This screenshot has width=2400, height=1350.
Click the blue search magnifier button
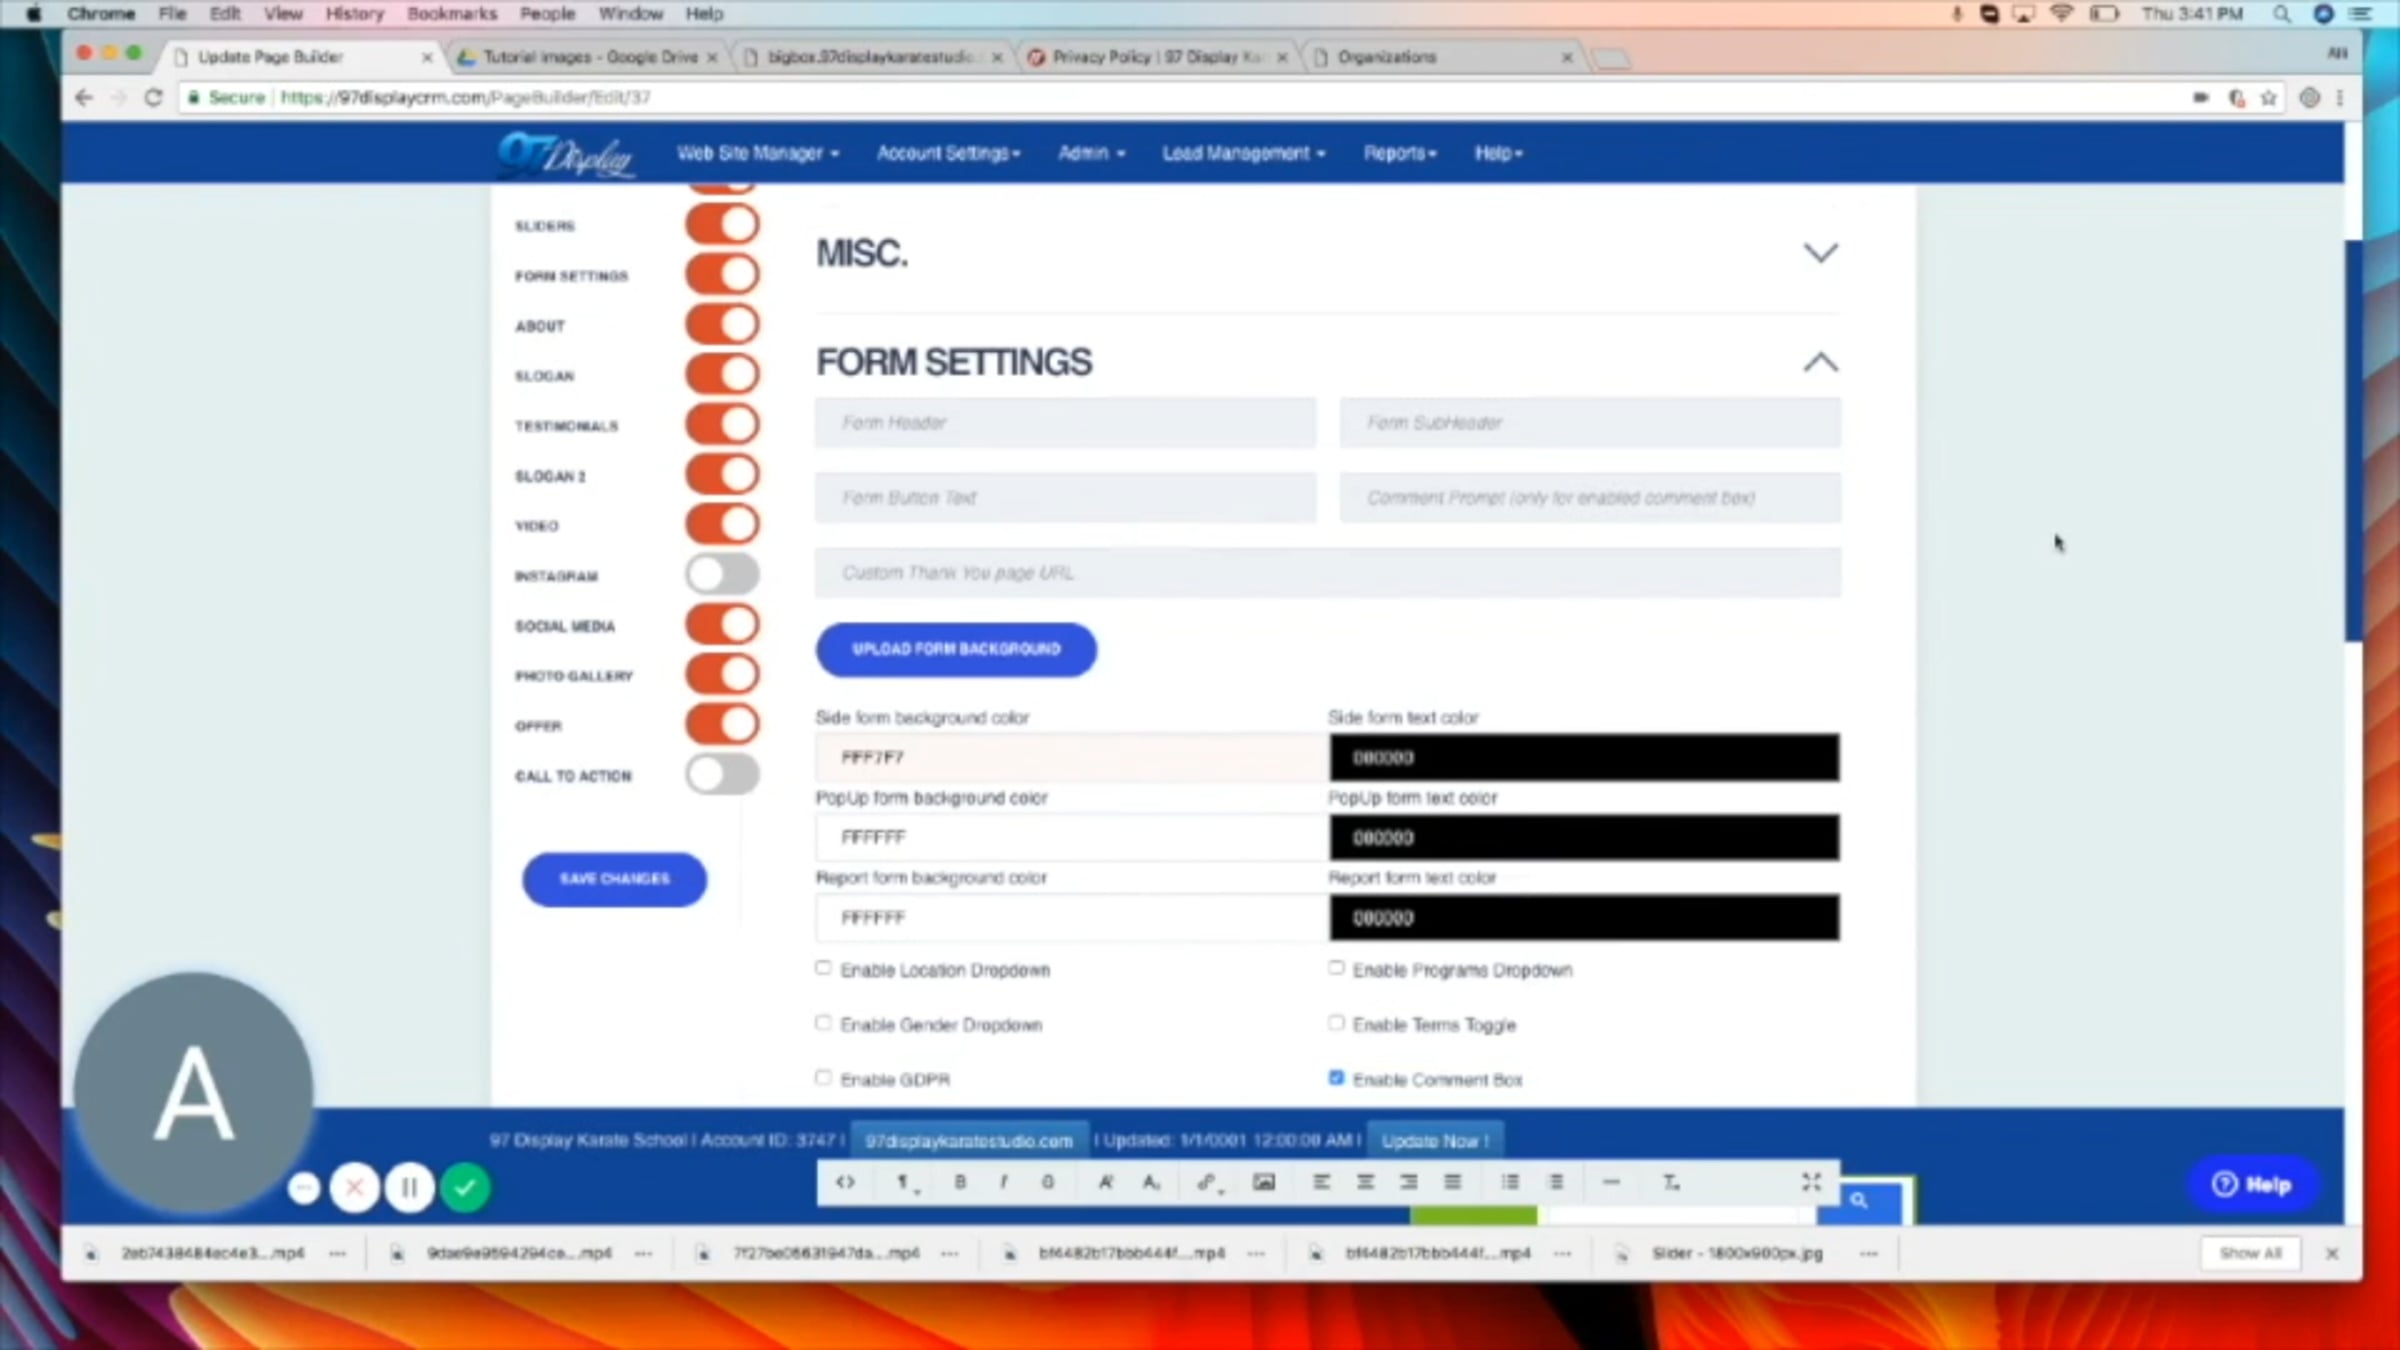point(1858,1200)
